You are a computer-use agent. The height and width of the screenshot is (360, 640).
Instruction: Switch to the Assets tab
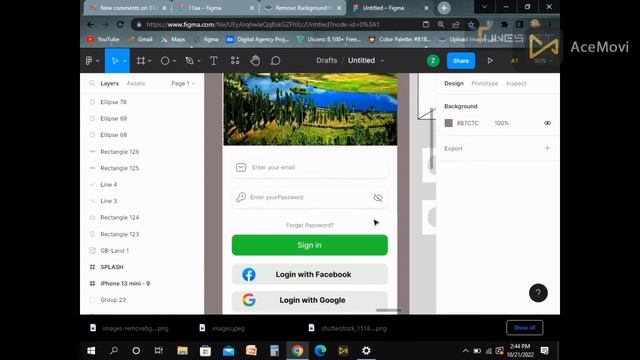tap(136, 83)
